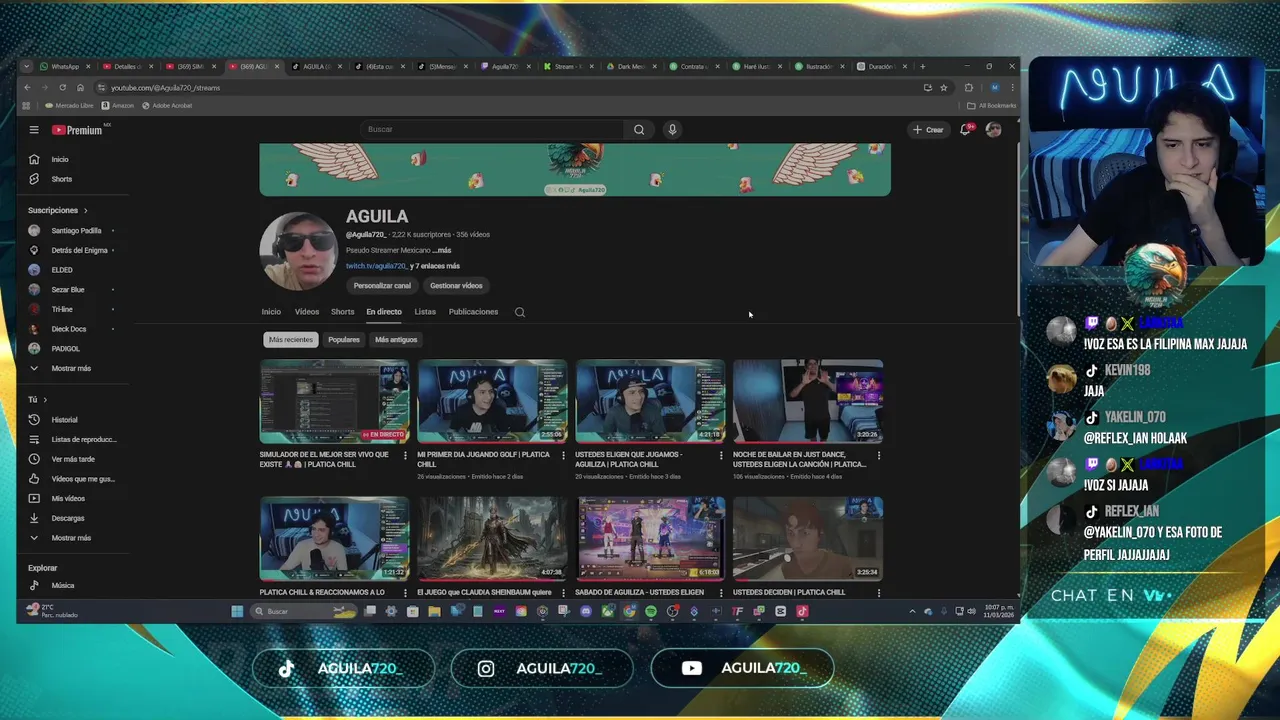Screen dimensions: 1280x720
Task: Select the Populares filter chip
Action: (x=344, y=340)
